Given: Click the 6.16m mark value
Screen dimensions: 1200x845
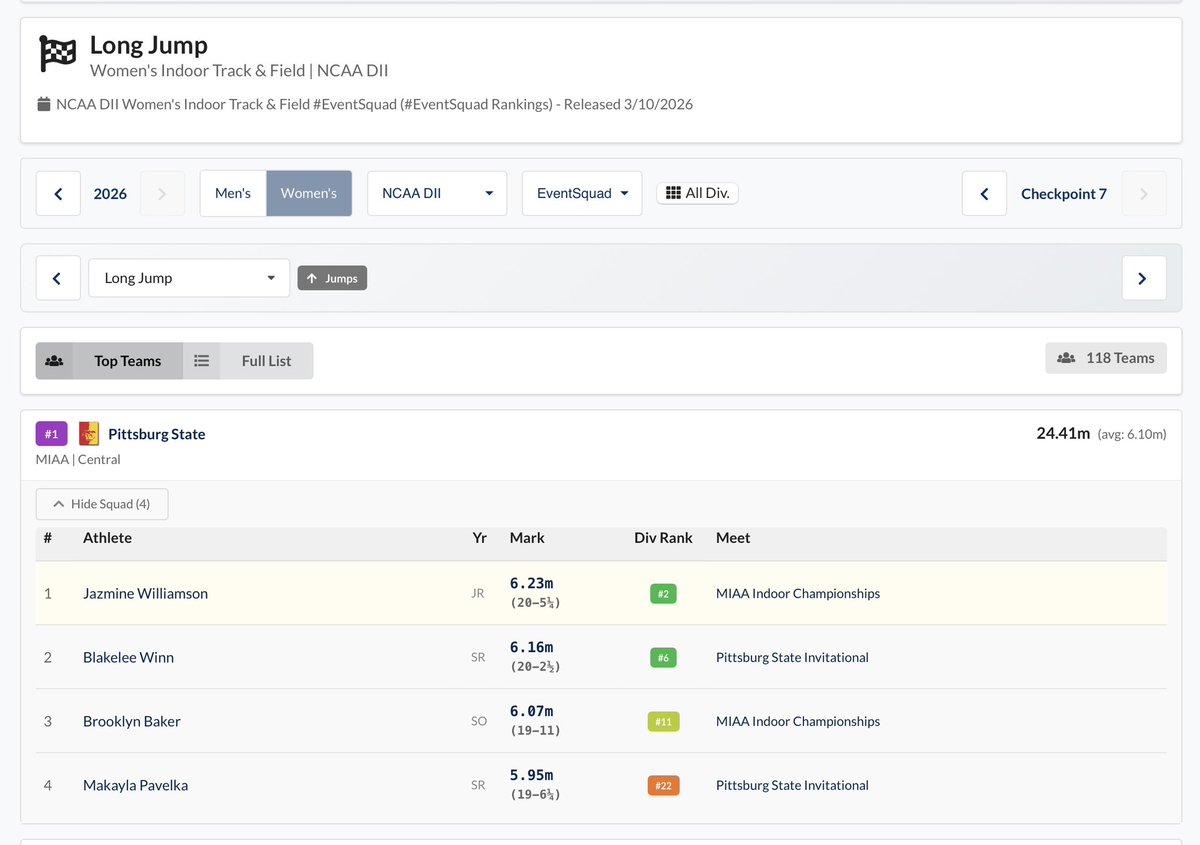Looking at the screenshot, I should click(x=531, y=647).
